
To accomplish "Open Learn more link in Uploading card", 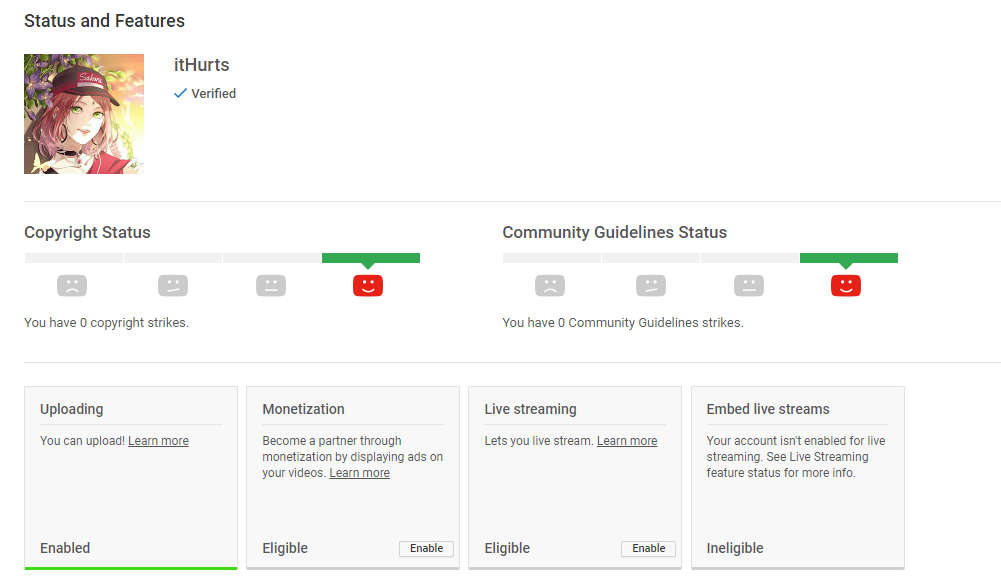I will [158, 441].
